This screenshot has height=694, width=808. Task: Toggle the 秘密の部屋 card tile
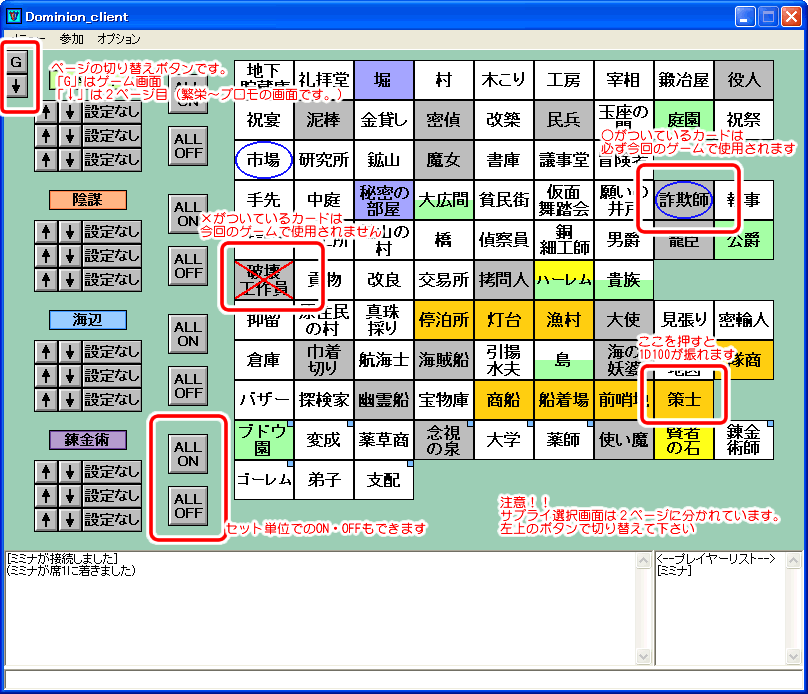point(383,200)
